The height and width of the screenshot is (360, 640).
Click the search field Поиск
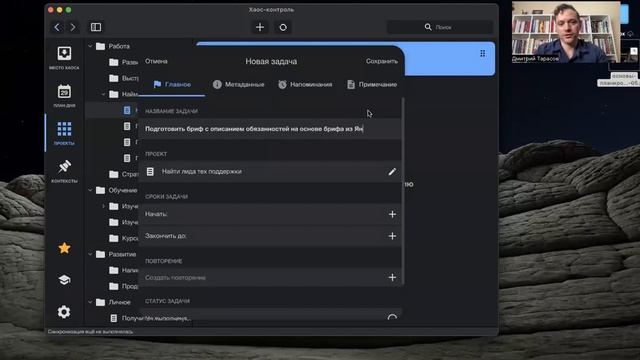[440, 27]
